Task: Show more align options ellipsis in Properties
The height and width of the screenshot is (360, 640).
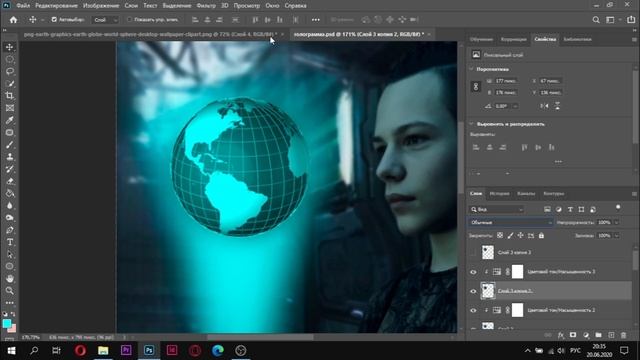Action: pyautogui.click(x=558, y=162)
